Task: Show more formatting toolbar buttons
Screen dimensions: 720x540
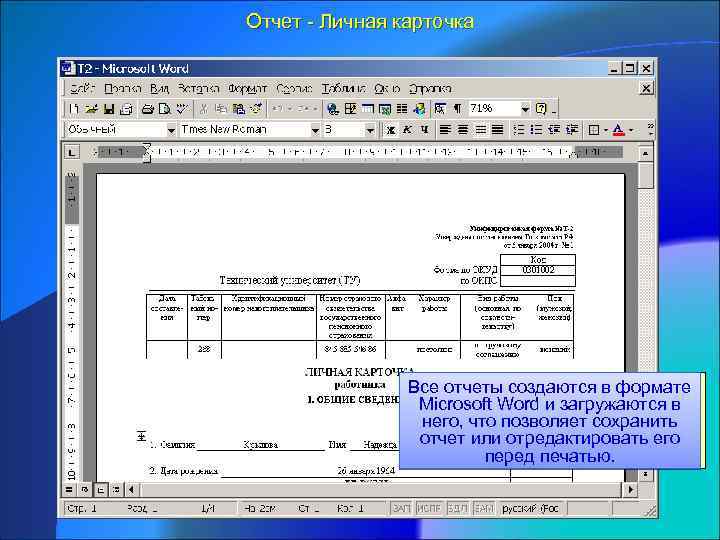Action: pos(651,130)
